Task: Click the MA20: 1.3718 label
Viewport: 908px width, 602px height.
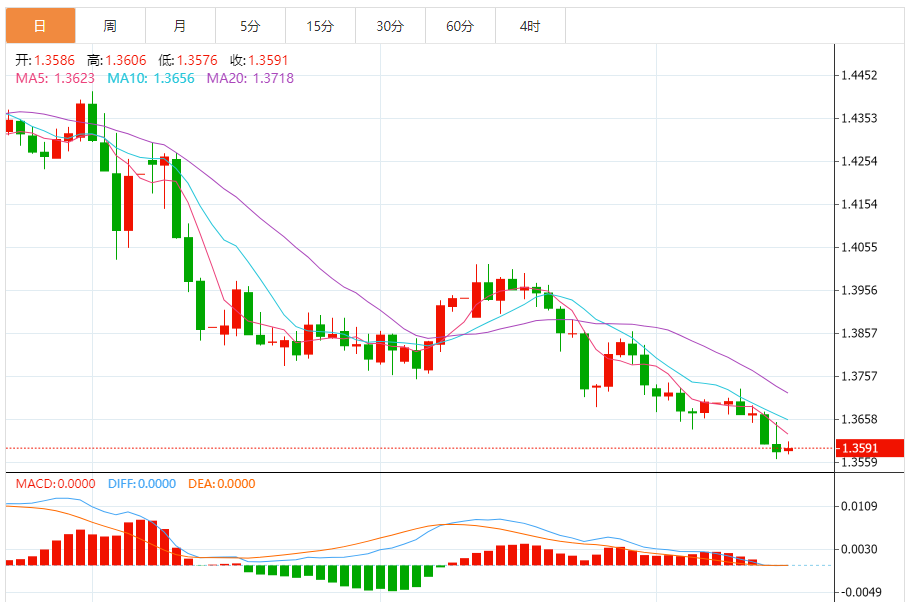Action: coord(250,78)
